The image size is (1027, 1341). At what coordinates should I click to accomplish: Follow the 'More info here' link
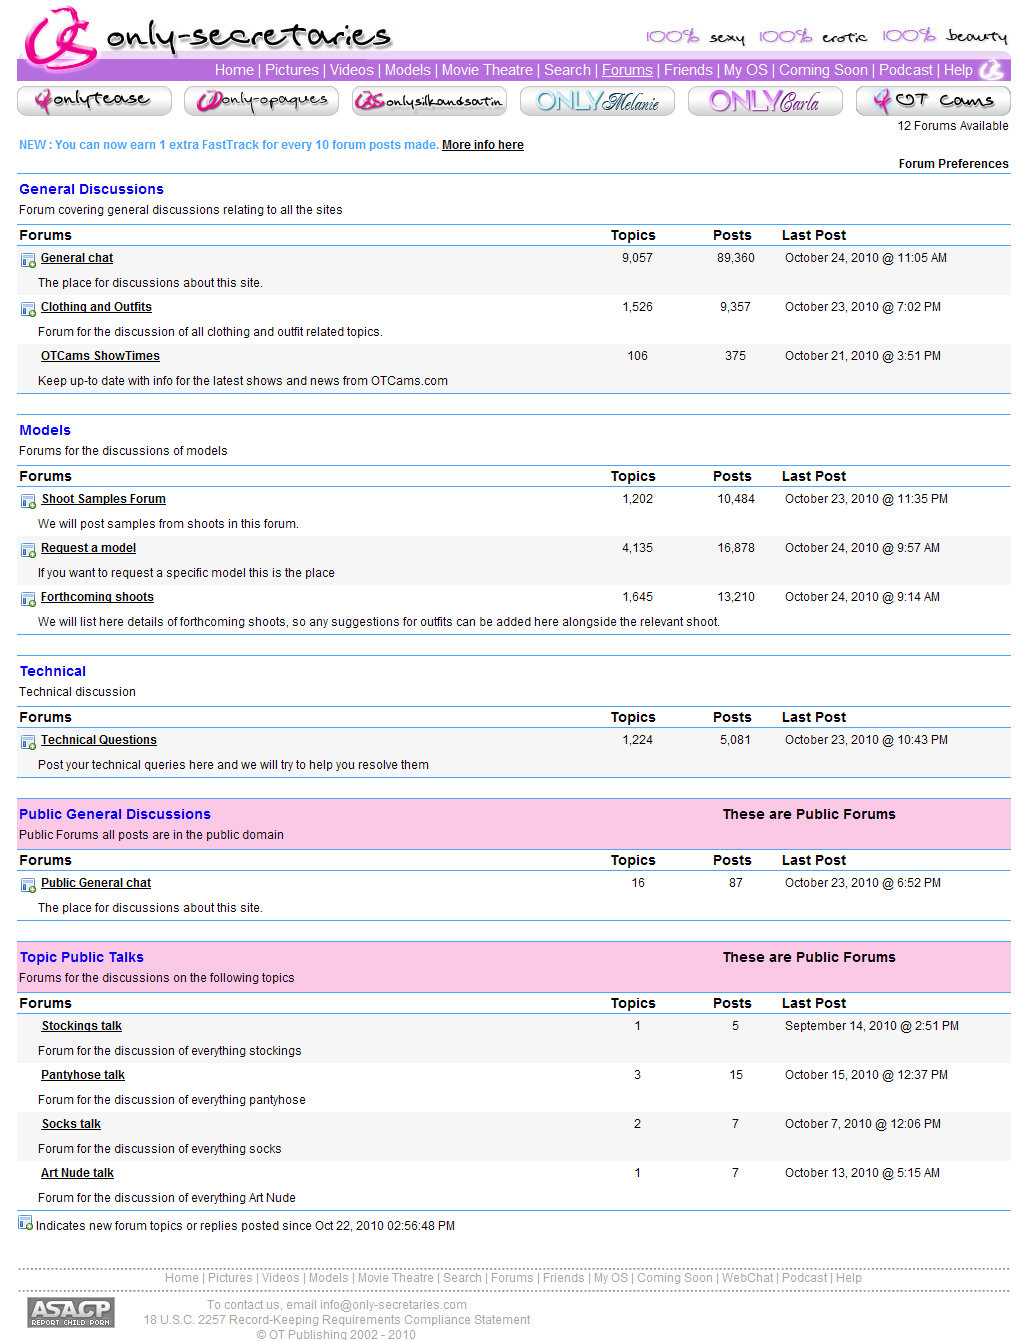483,145
